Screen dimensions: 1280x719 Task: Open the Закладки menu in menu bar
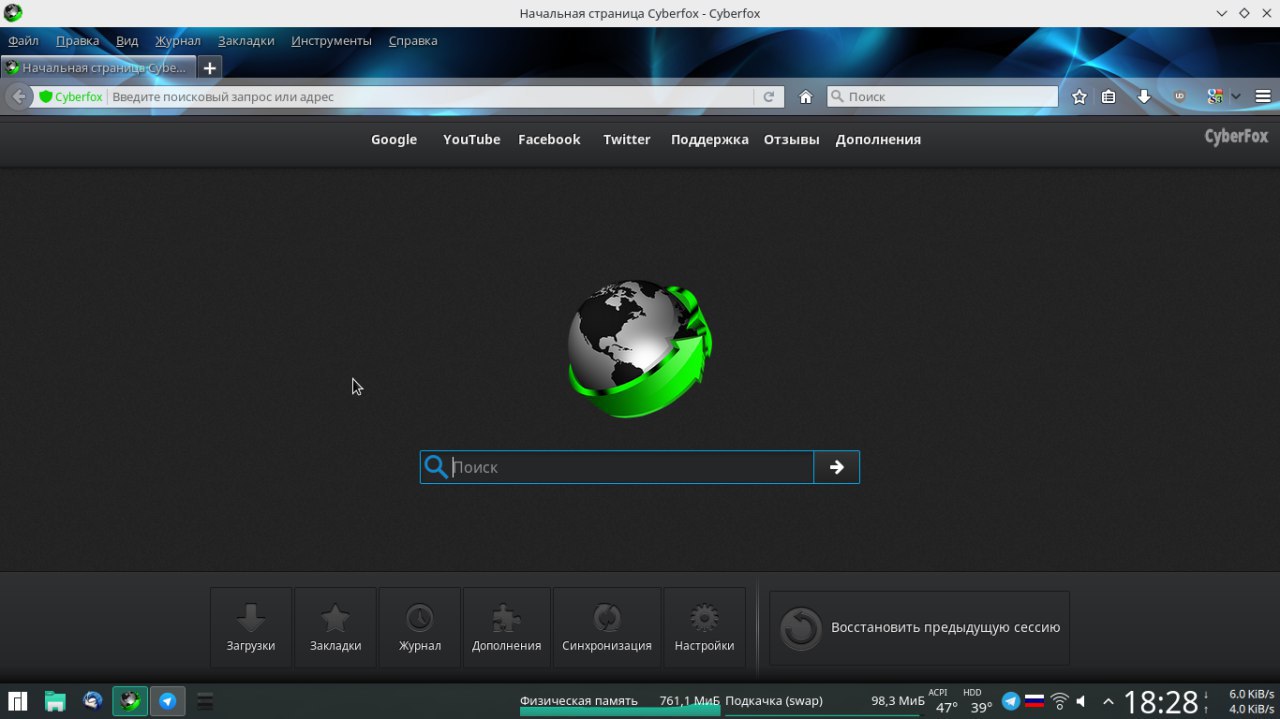246,41
